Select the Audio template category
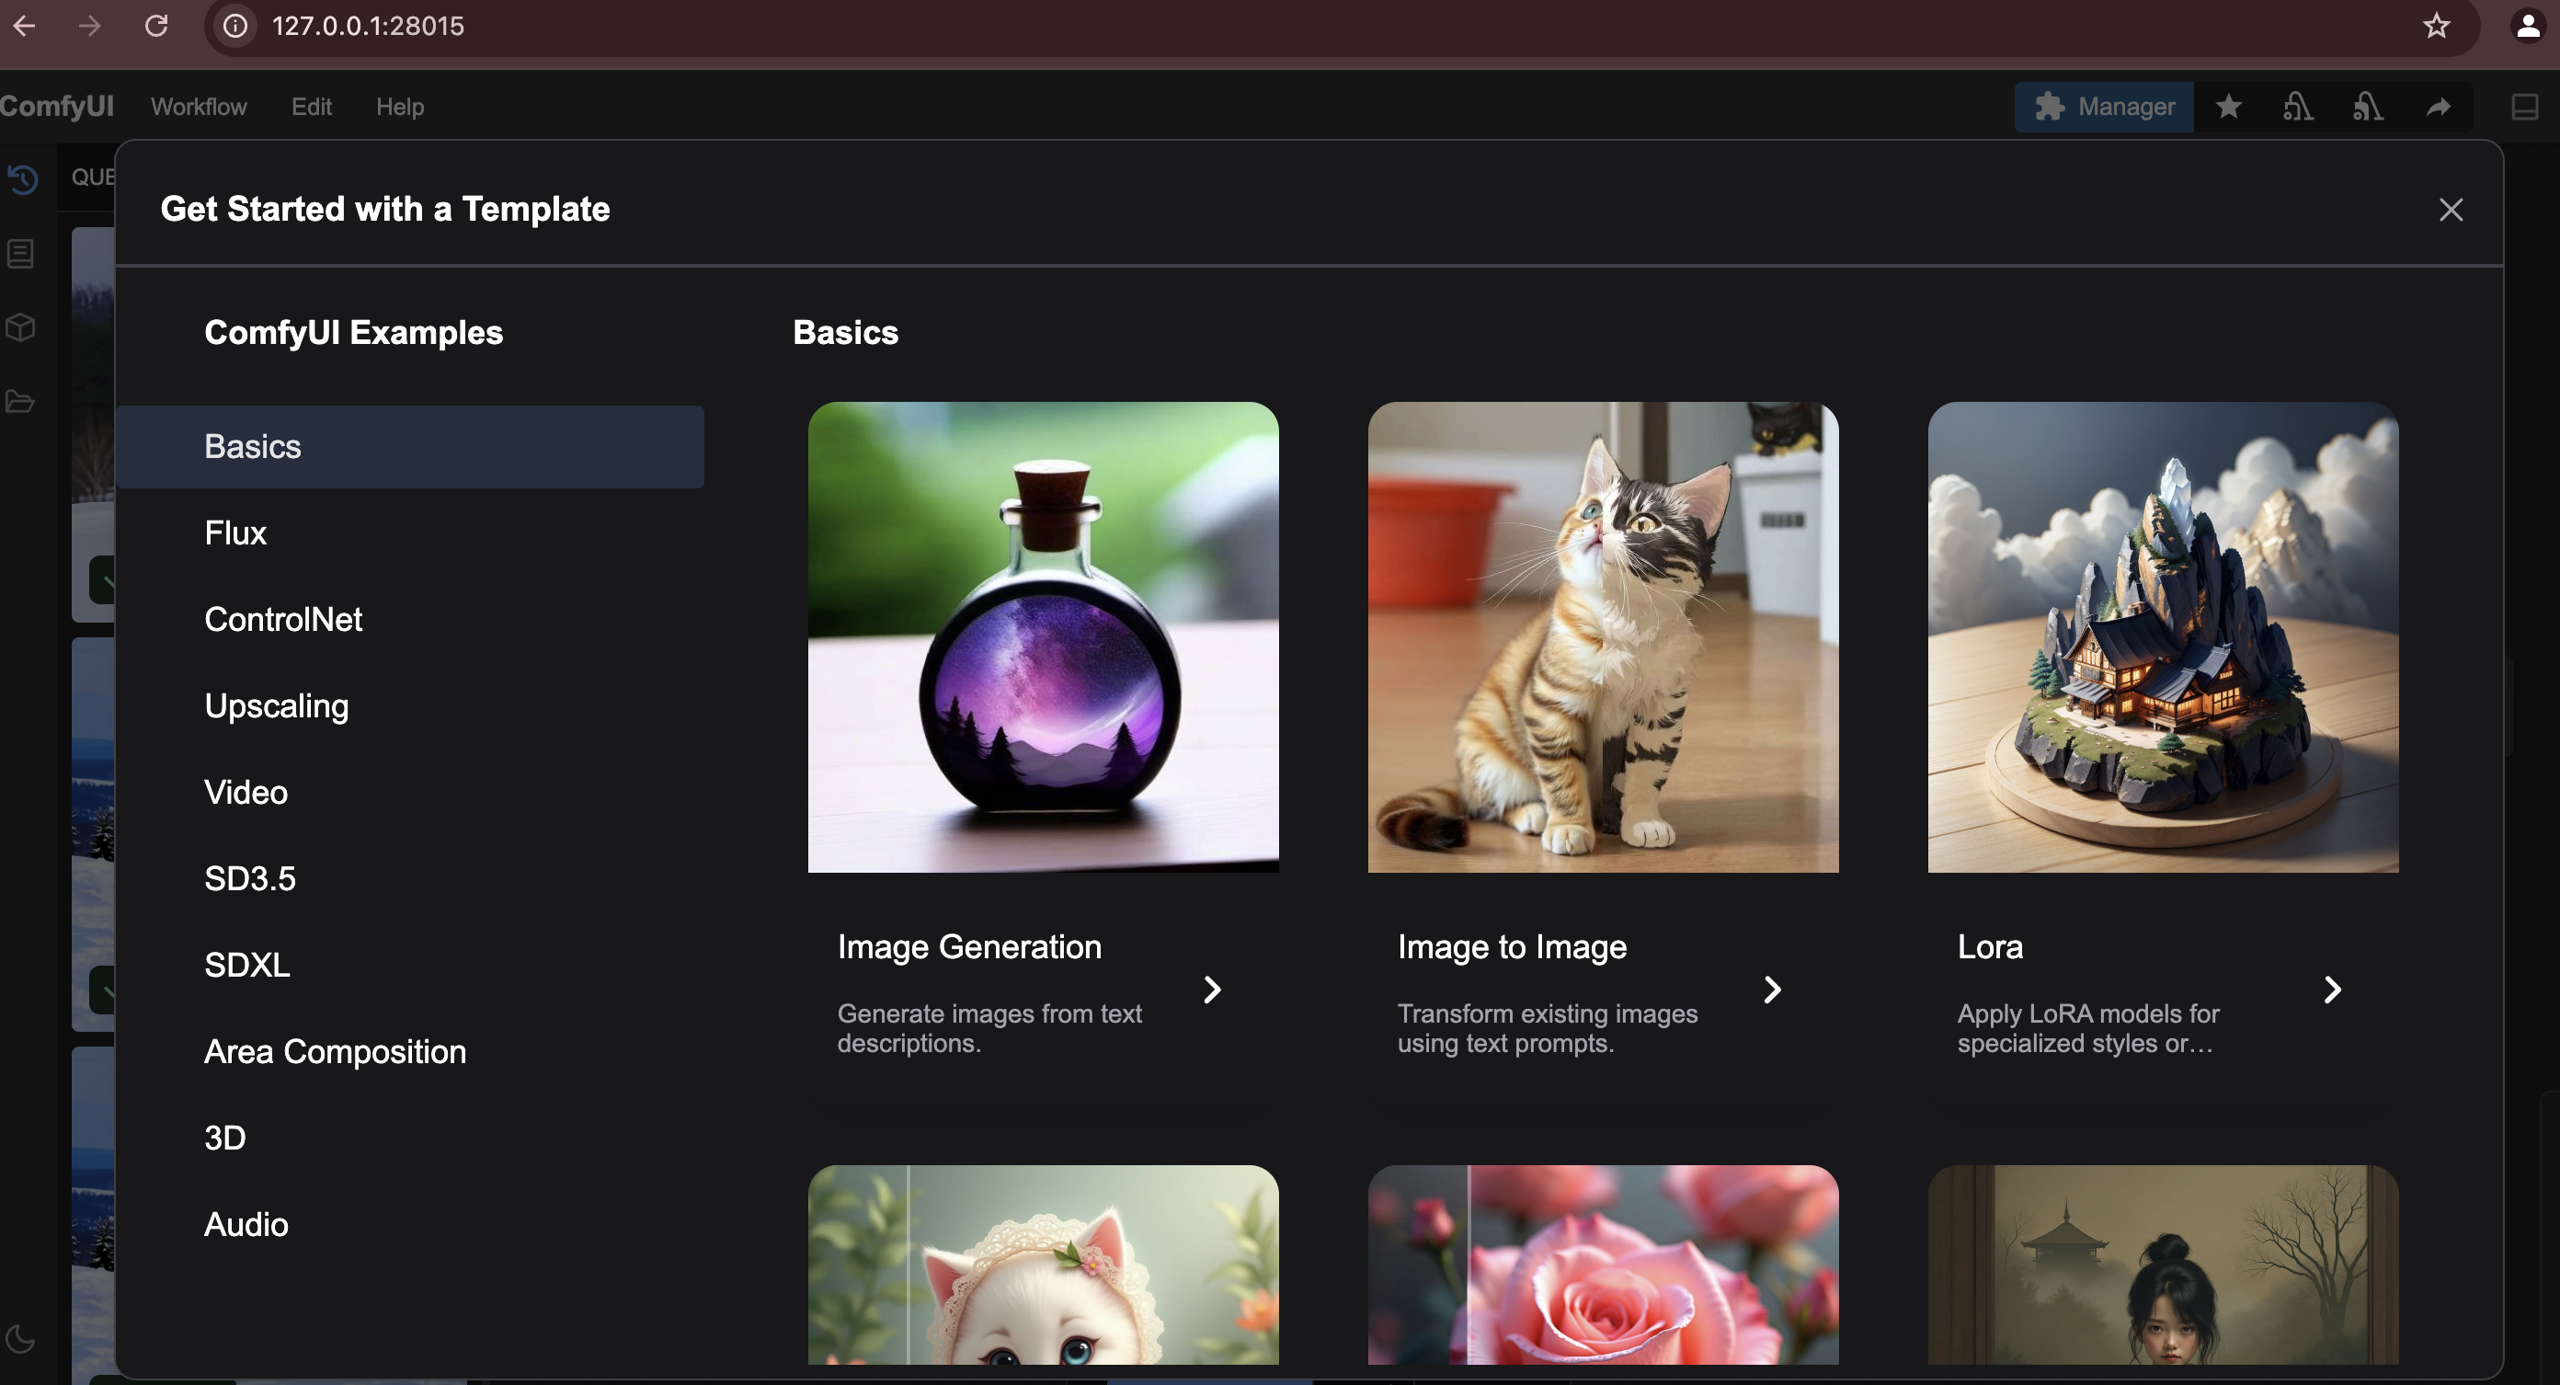Screen dimensions: 2560x1385 410,1225
